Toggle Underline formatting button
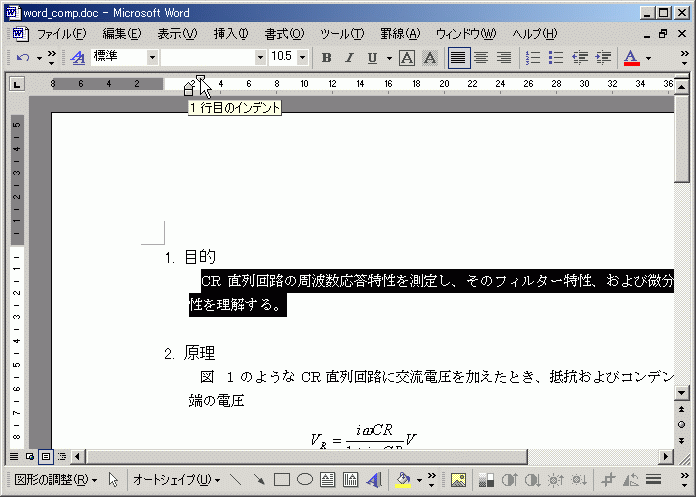 coord(372,58)
